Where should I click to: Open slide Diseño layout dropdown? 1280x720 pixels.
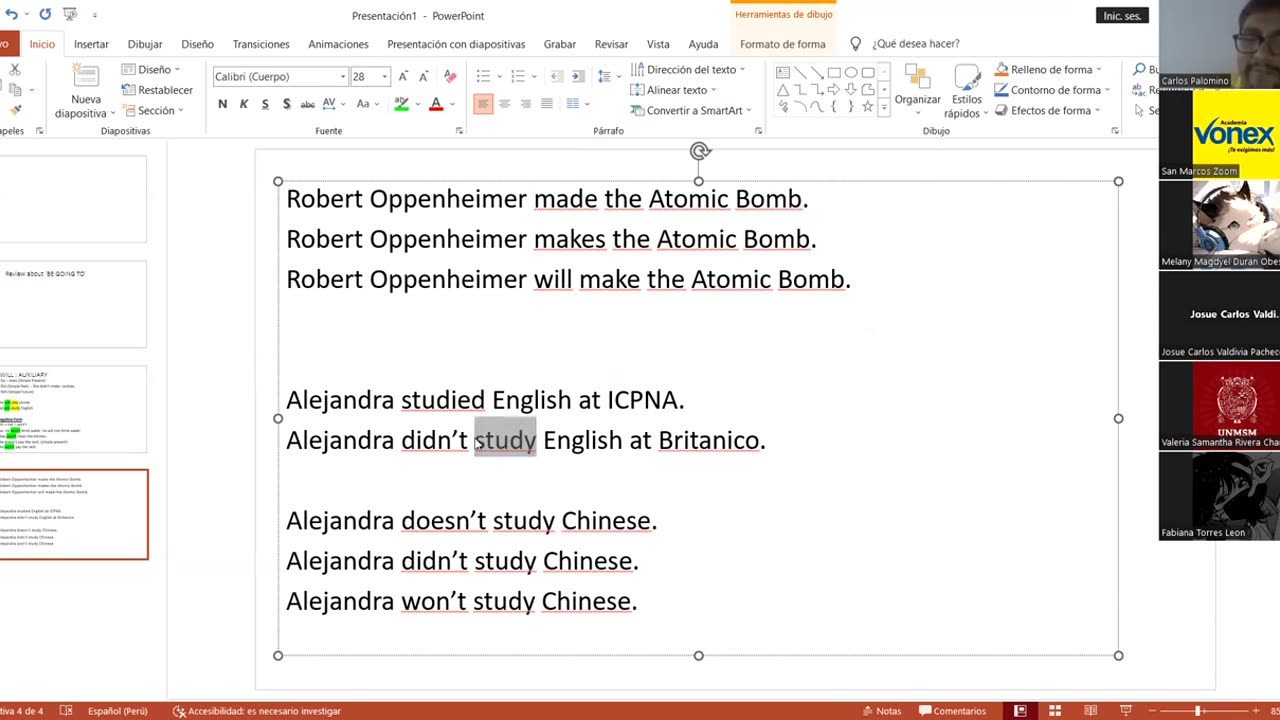pyautogui.click(x=151, y=69)
